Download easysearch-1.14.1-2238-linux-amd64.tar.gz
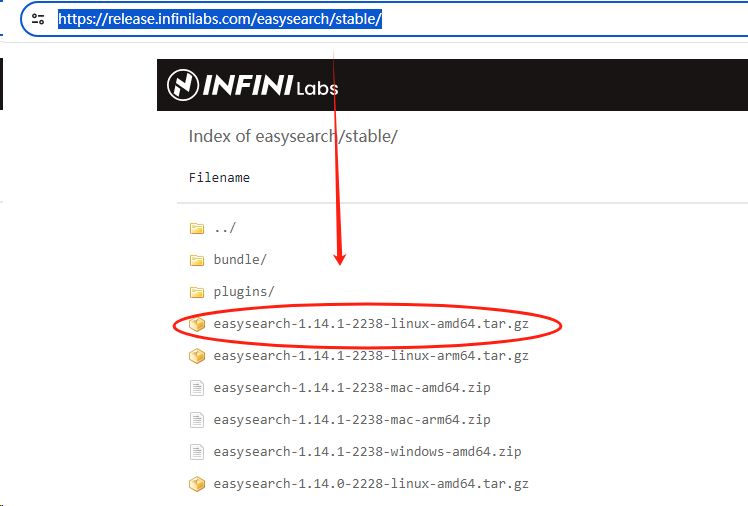748x506 pixels. pyautogui.click(x=371, y=324)
